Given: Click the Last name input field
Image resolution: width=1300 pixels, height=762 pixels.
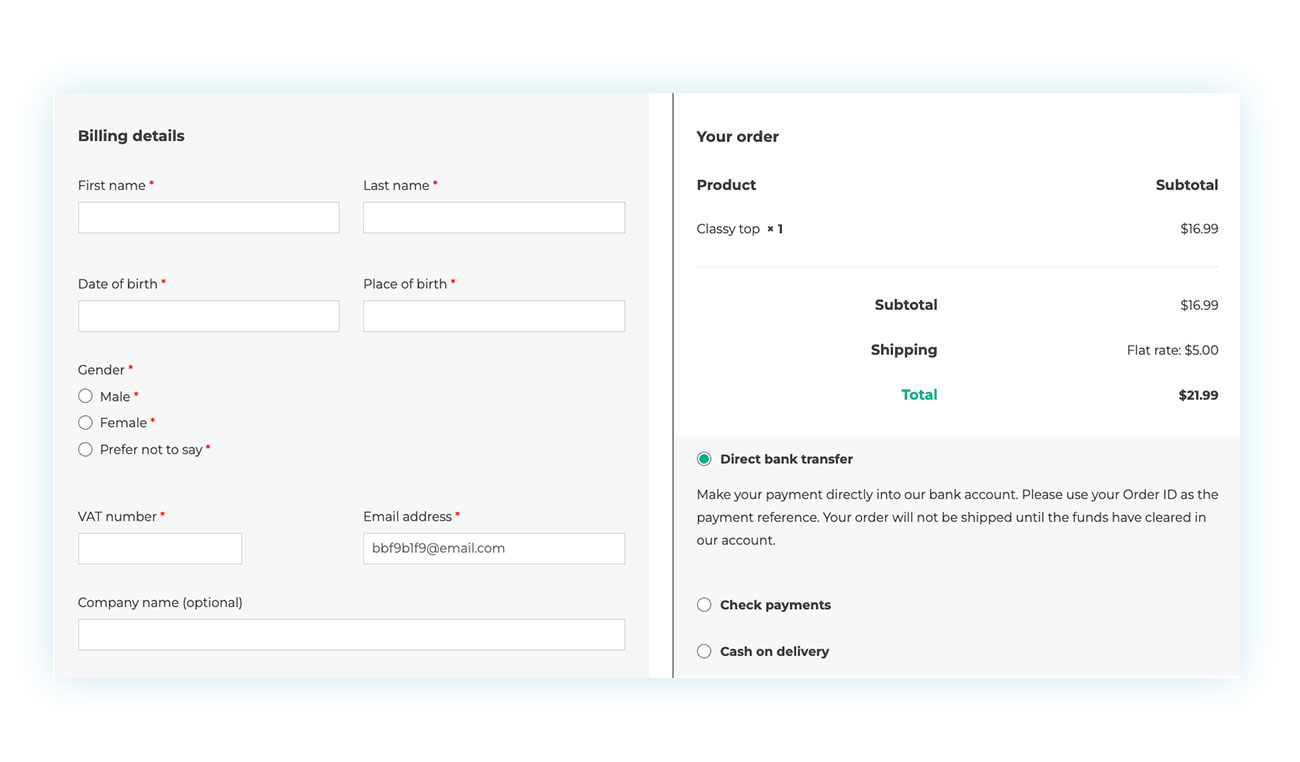Looking at the screenshot, I should click(x=493, y=217).
